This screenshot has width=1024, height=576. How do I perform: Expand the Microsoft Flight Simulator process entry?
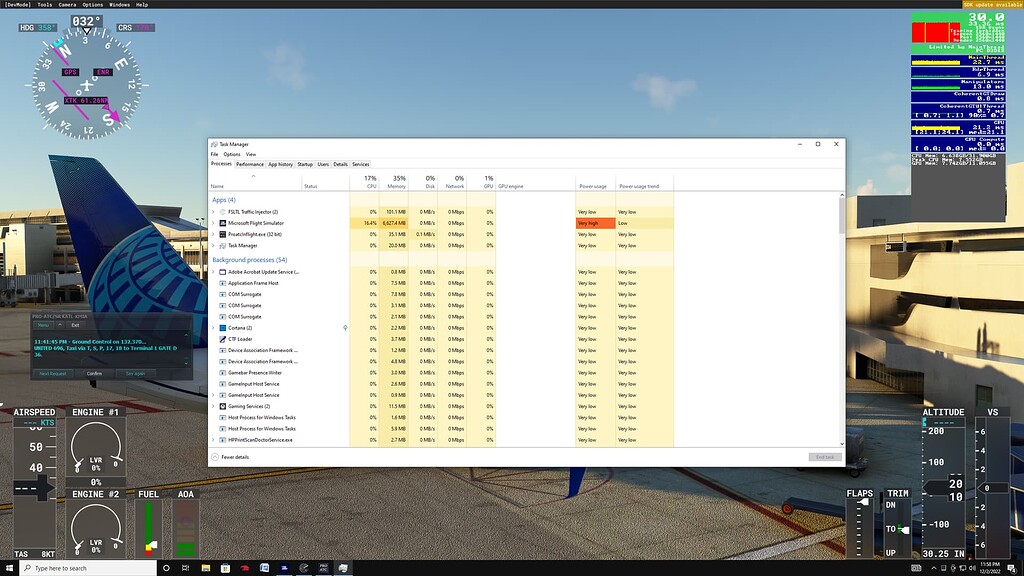[x=214, y=223]
